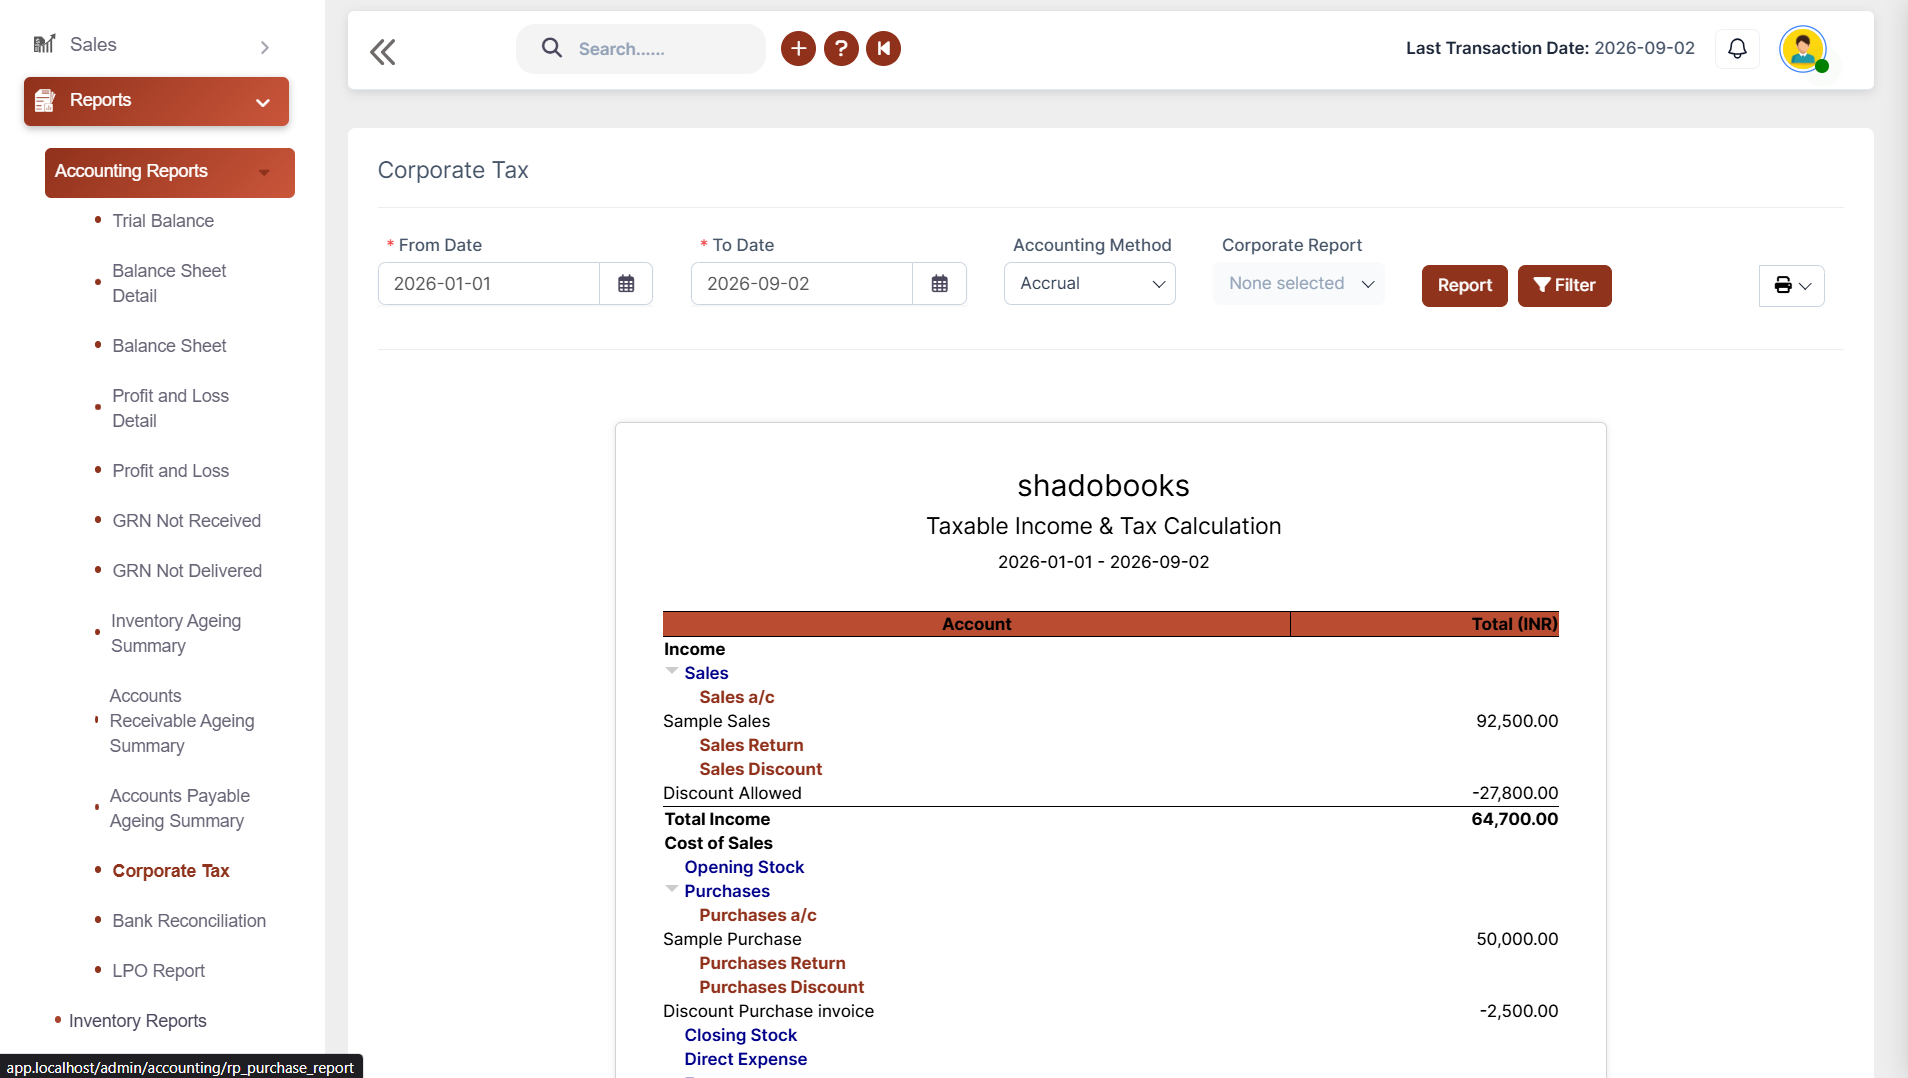Open the Purchases Return account link
The image size is (1908, 1078).
(x=772, y=963)
